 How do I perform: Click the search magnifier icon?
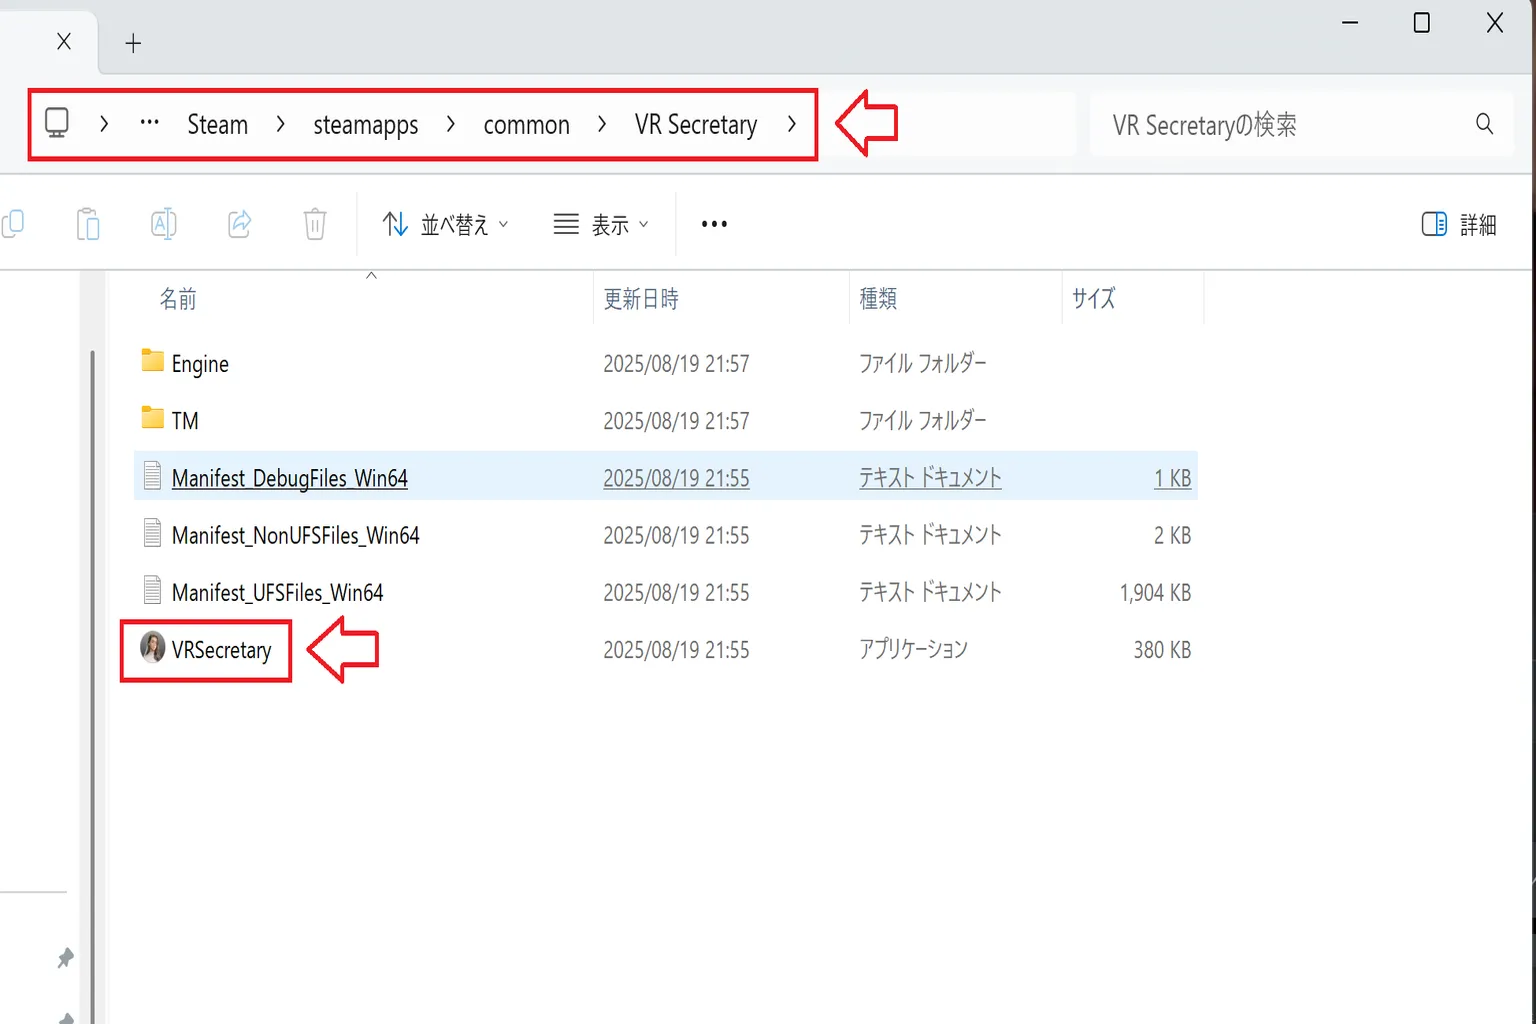tap(1484, 123)
